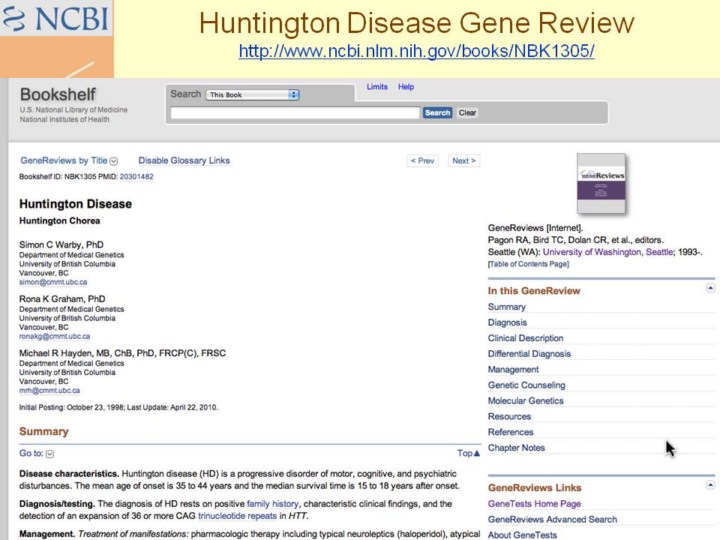Collapse the 'In this GeneReview' panel
This screenshot has height=540, width=720.
click(x=709, y=289)
